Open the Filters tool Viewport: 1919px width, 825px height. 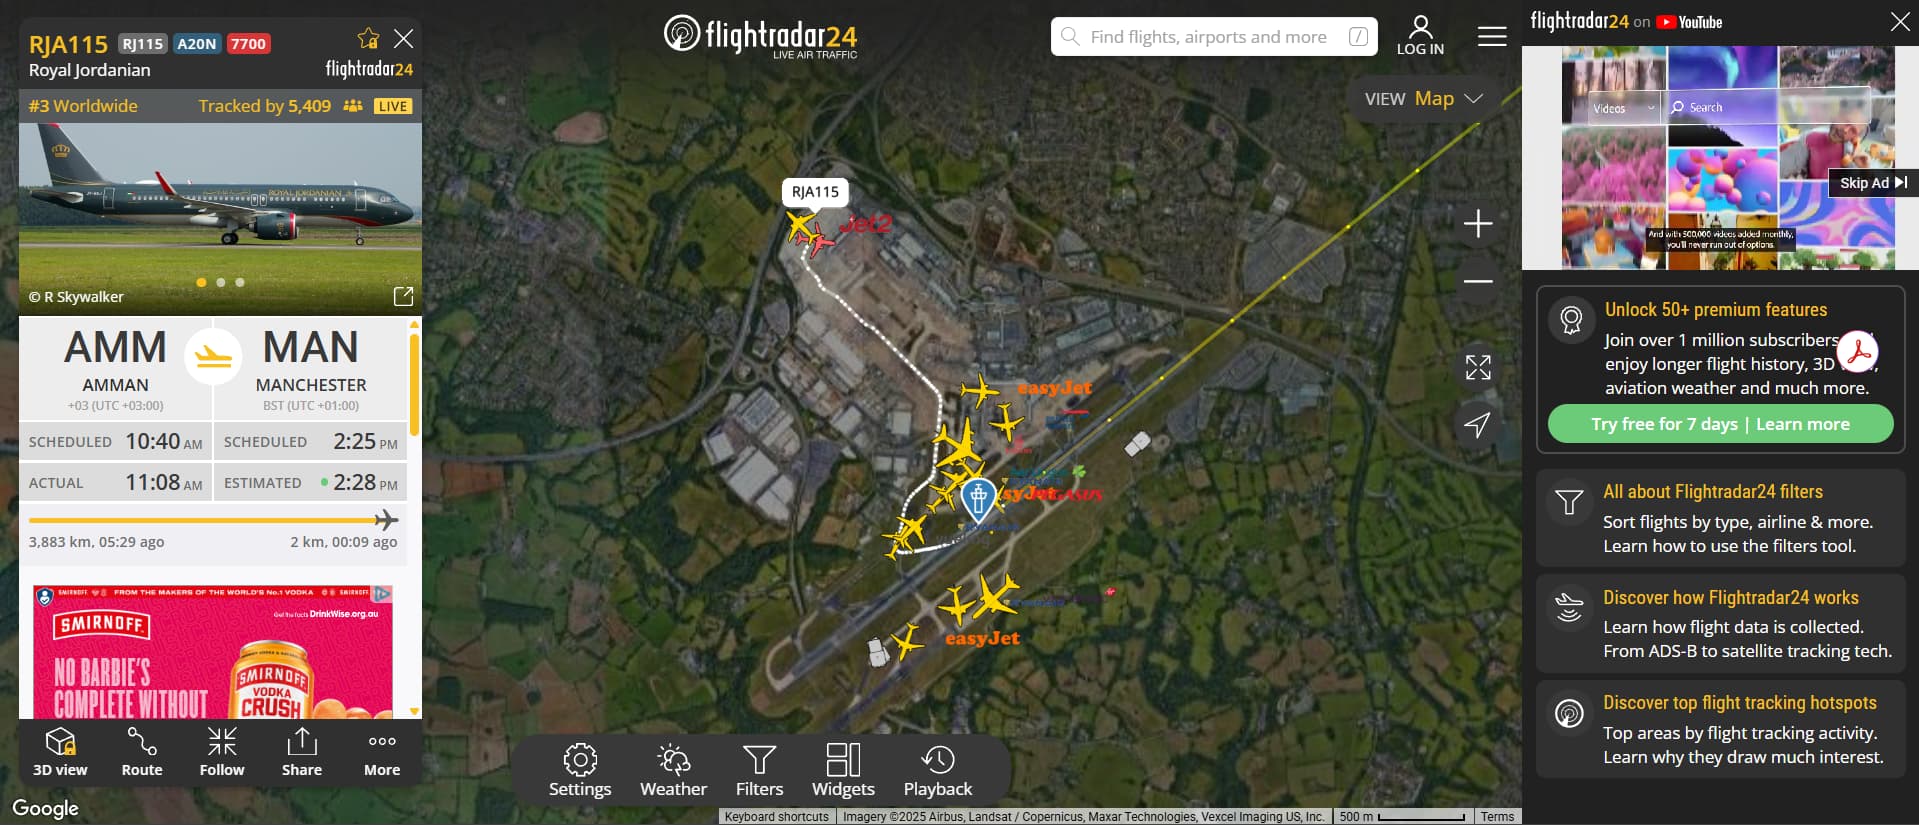pyautogui.click(x=759, y=770)
